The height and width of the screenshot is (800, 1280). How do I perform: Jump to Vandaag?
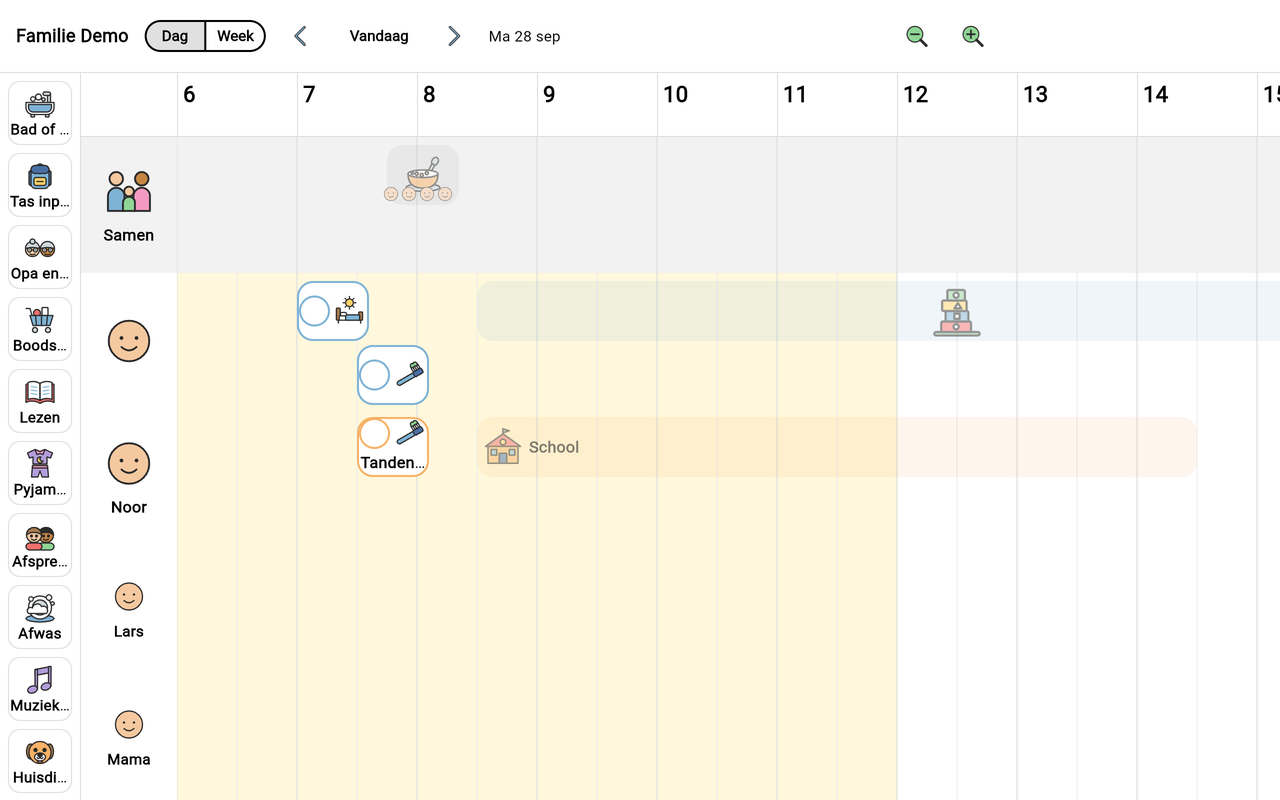pos(379,36)
